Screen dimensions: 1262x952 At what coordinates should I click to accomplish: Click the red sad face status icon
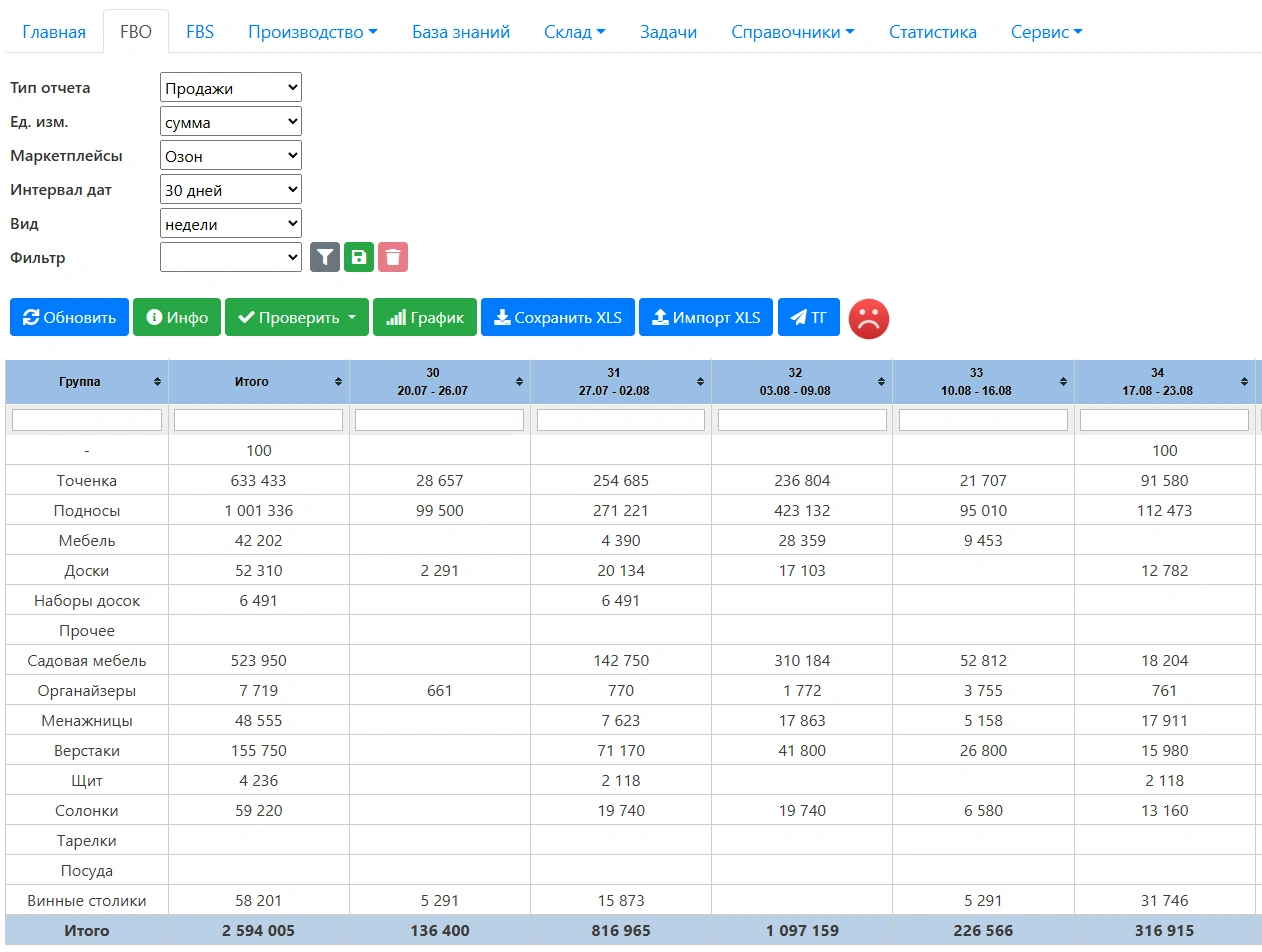pyautogui.click(x=869, y=318)
